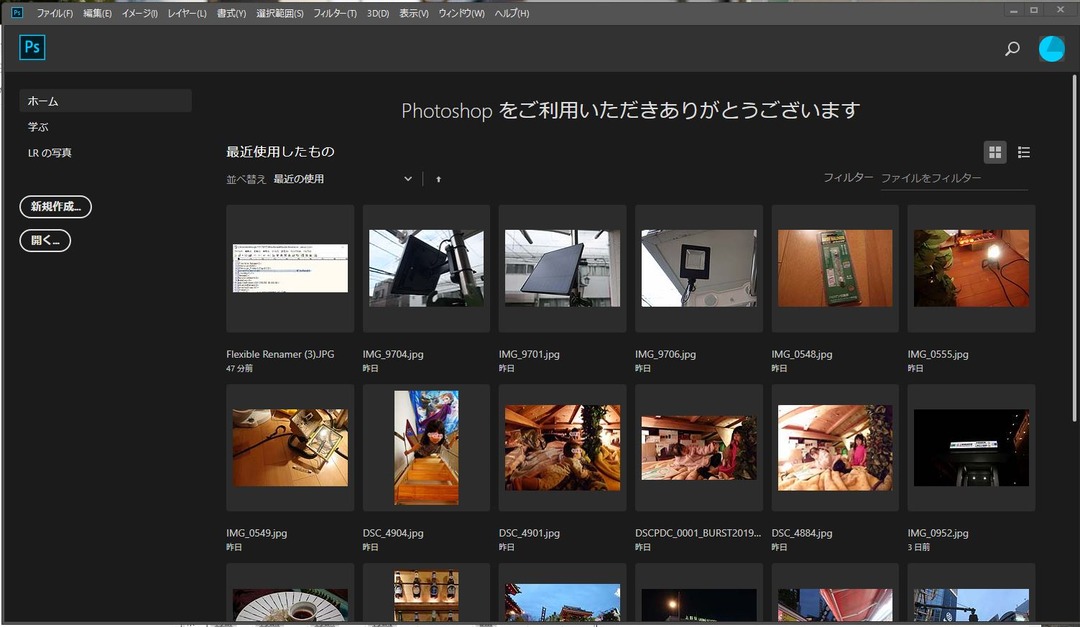Click the IMG_0549.jpg file name text
This screenshot has width=1080, height=627.
(x=257, y=533)
